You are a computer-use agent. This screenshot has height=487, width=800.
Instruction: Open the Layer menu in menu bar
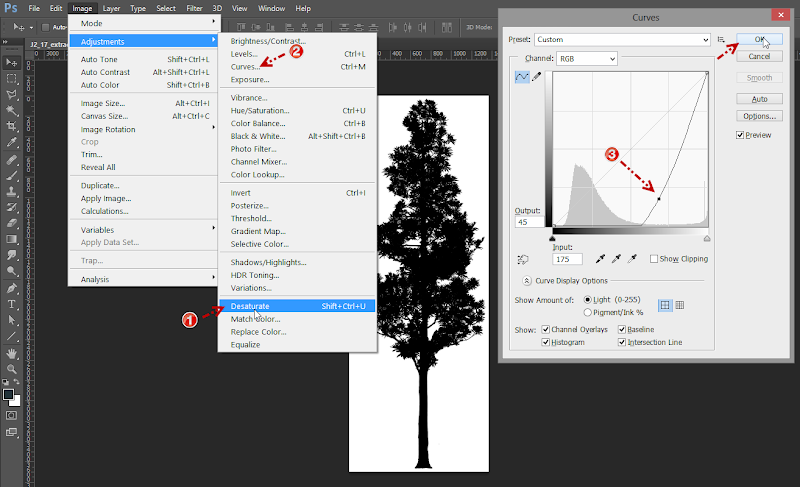(111, 8)
